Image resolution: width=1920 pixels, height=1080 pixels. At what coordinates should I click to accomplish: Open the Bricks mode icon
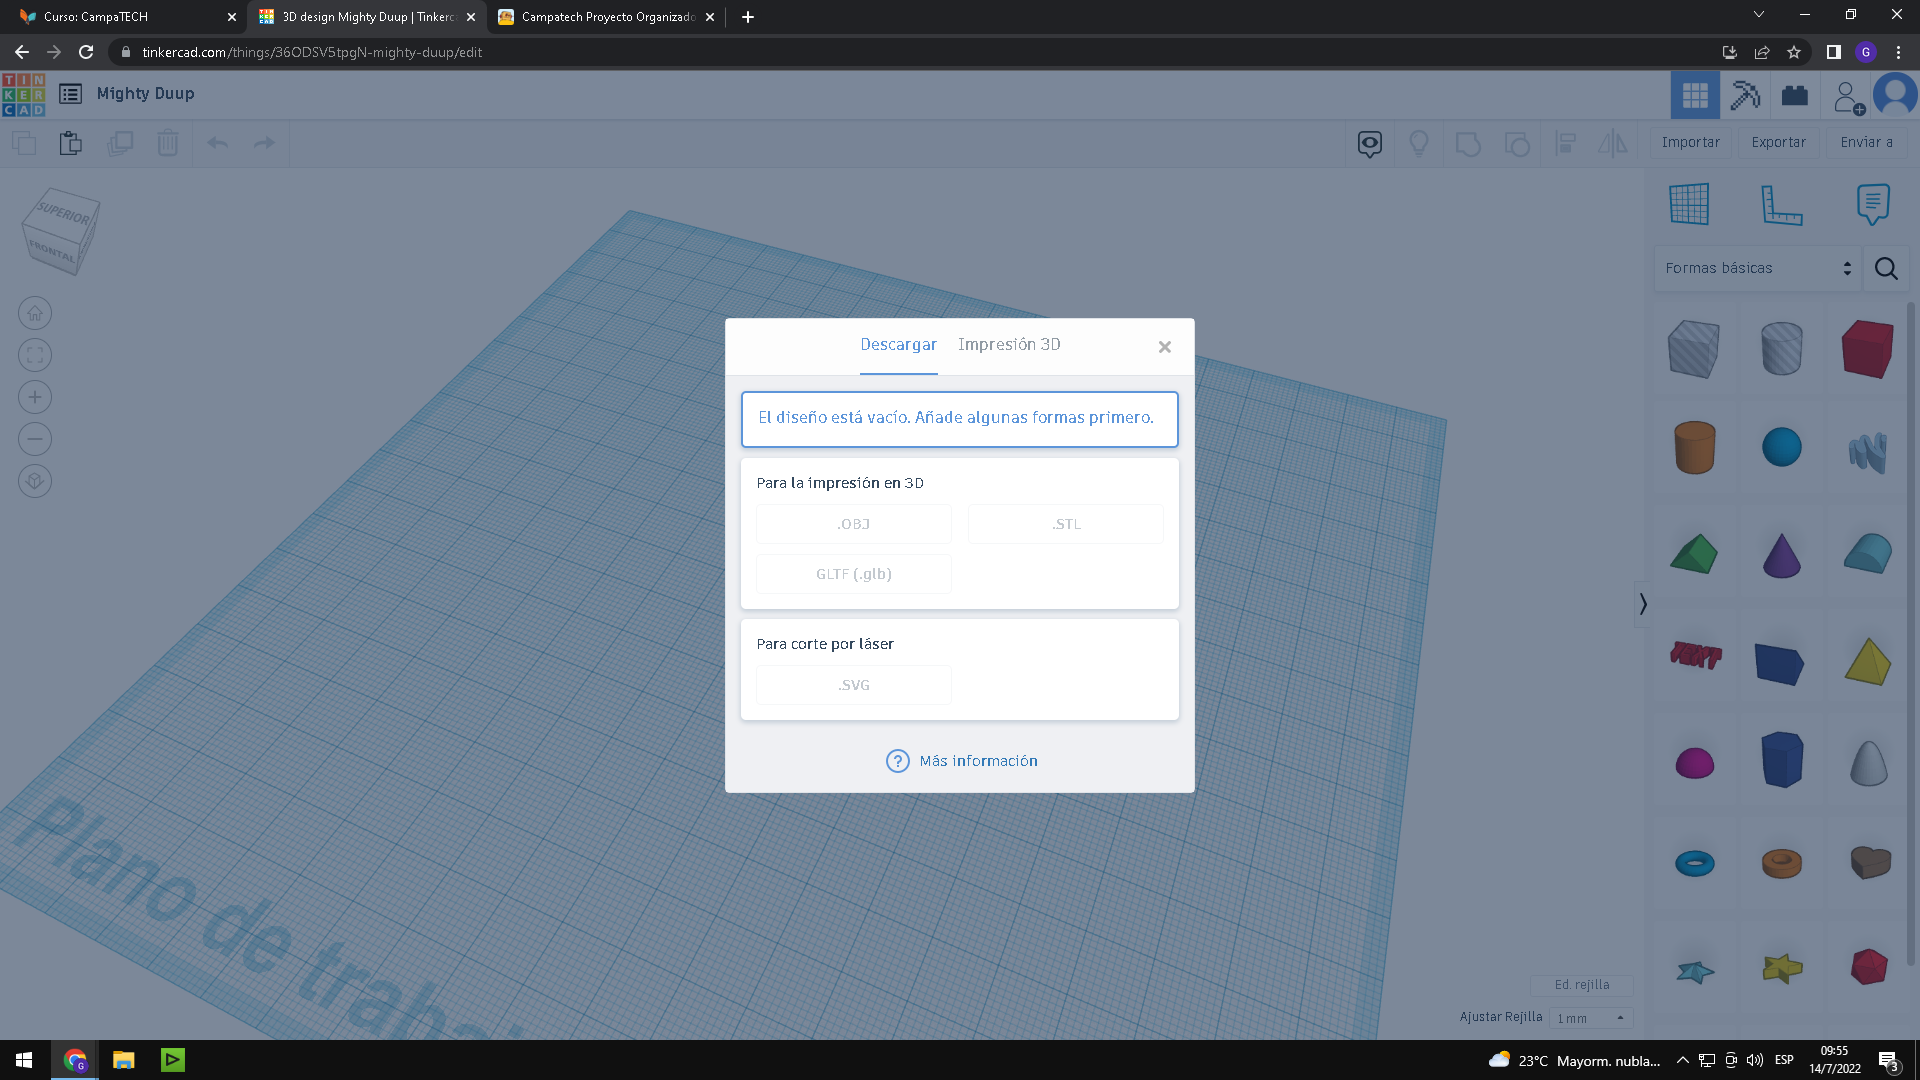click(x=1795, y=95)
